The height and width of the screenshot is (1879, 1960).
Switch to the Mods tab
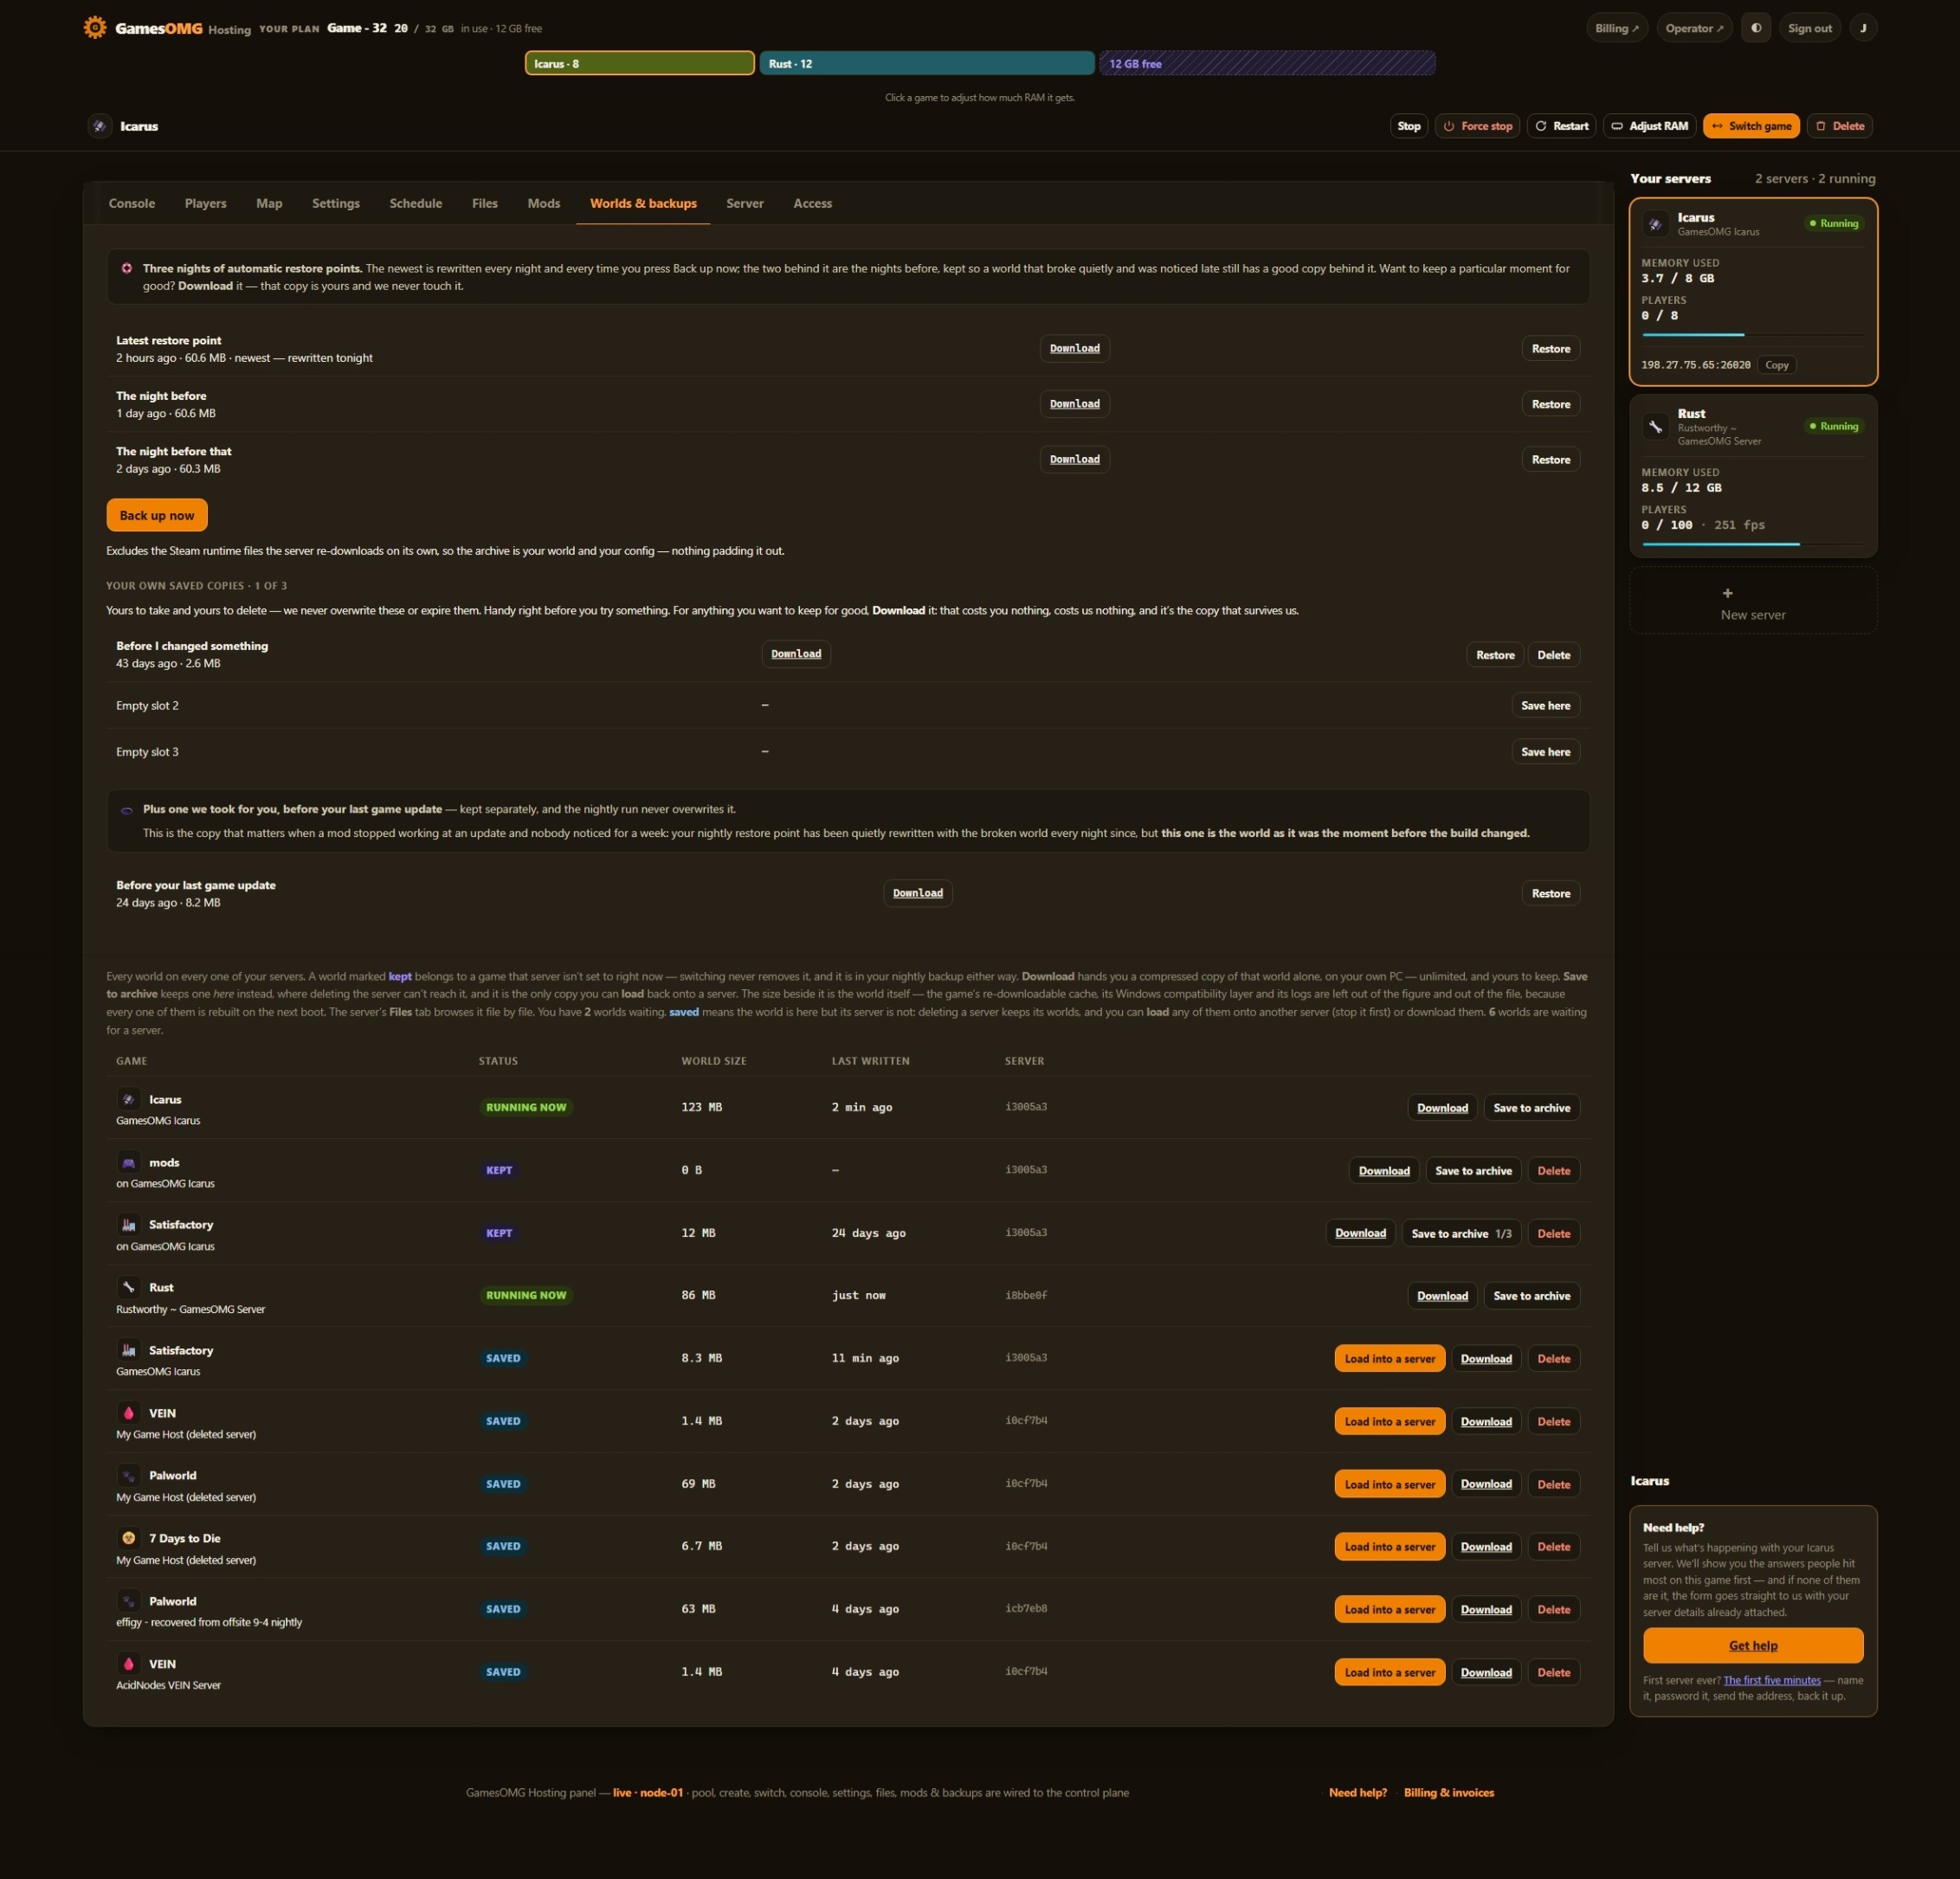[544, 203]
